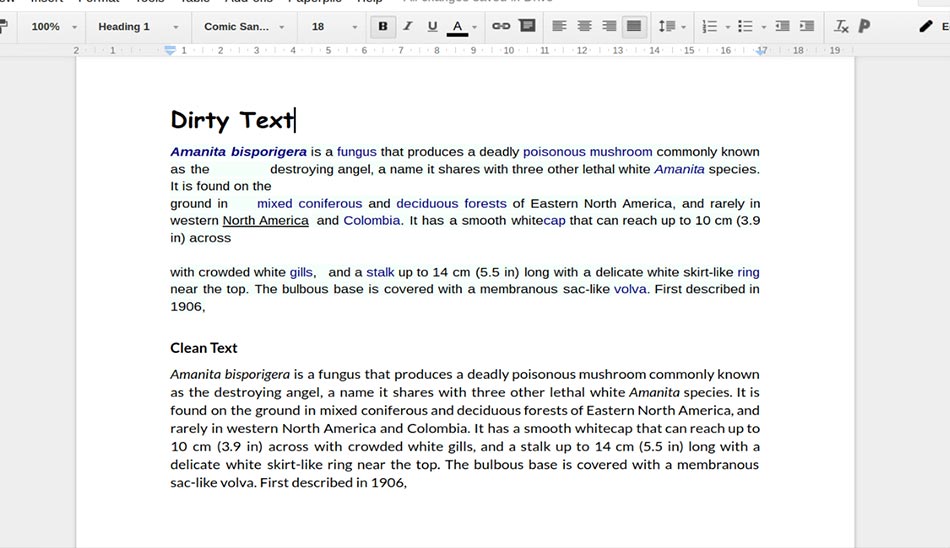Click the blue deciduous forests link
The image size is (950, 548).
[451, 204]
